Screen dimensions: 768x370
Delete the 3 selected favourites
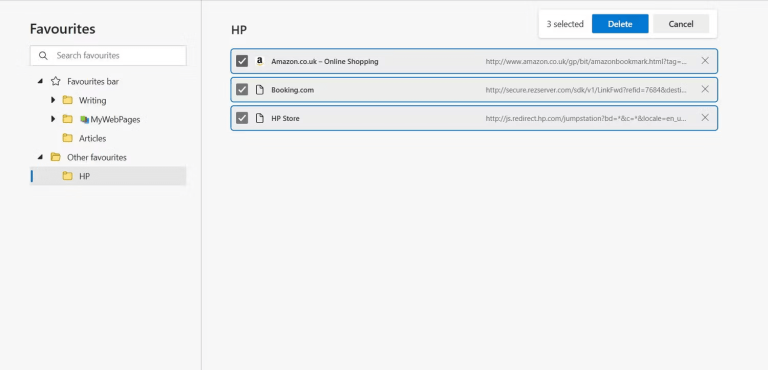(620, 24)
